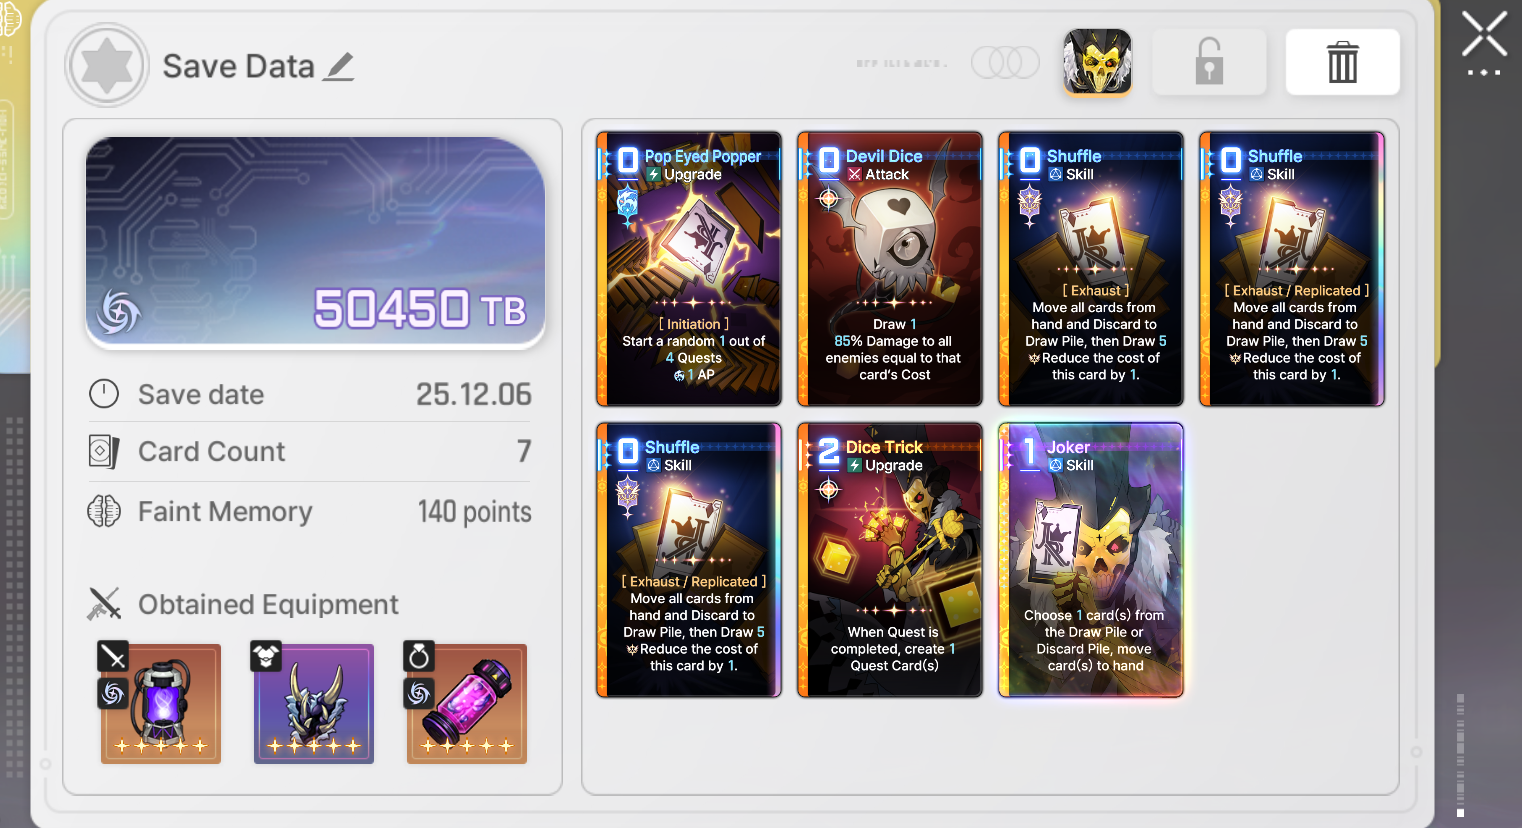1522x828 pixels.
Task: Select the purple lantern weapon equipment
Action: 160,703
